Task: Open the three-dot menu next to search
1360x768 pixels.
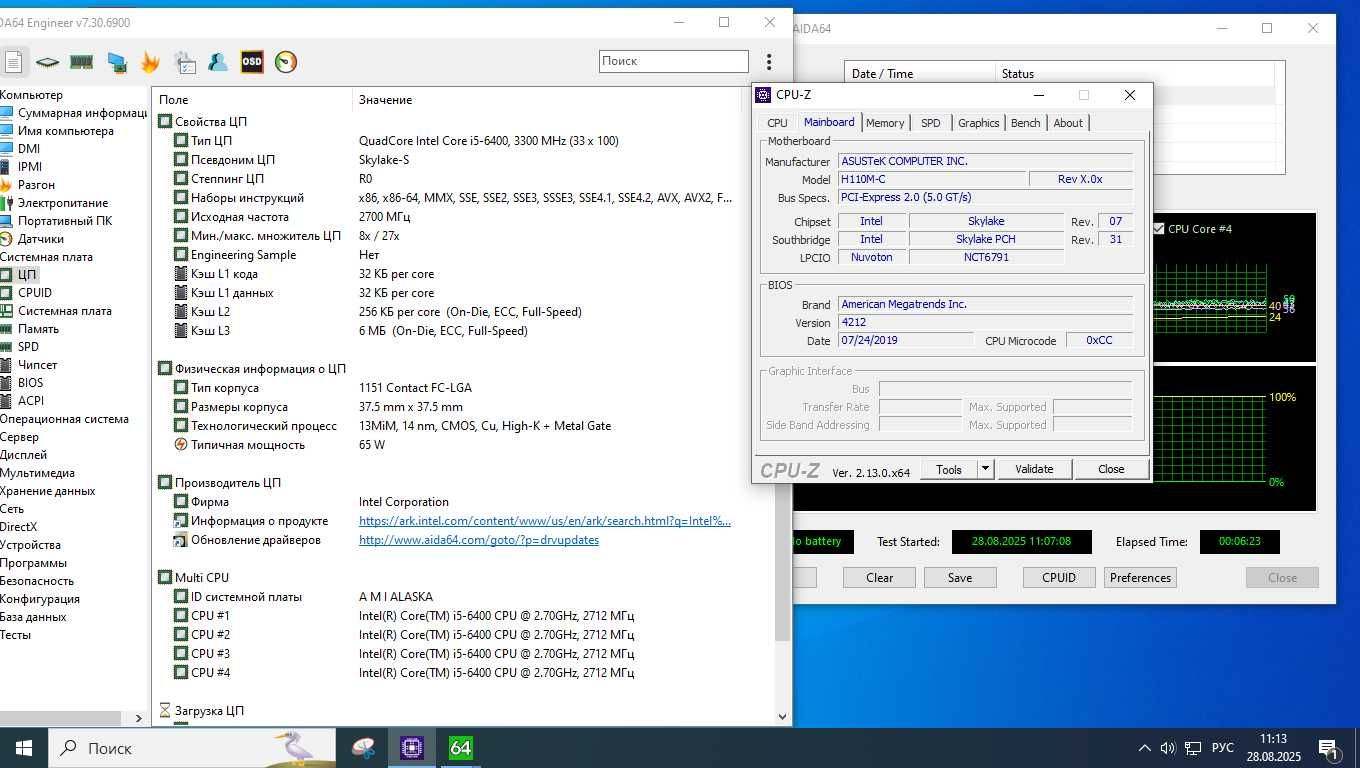Action: click(769, 62)
